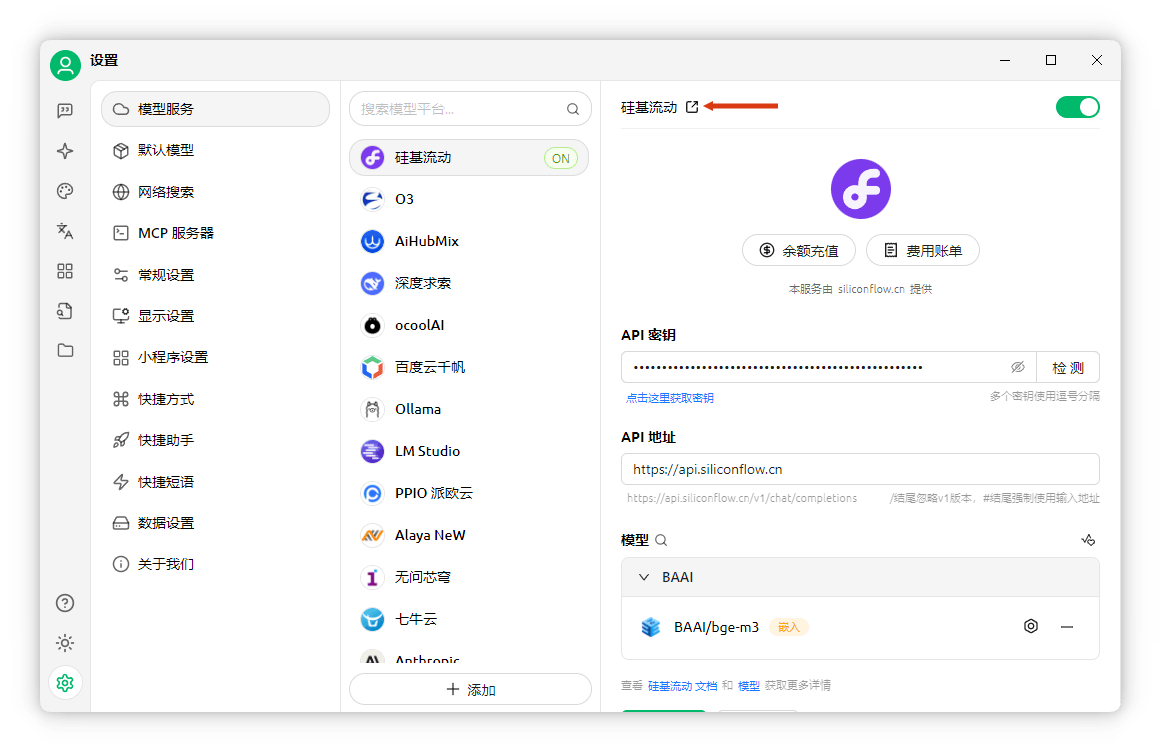Select the 默认模型 settings menu item
Viewport: 1161px width, 752px height.
[215, 150]
